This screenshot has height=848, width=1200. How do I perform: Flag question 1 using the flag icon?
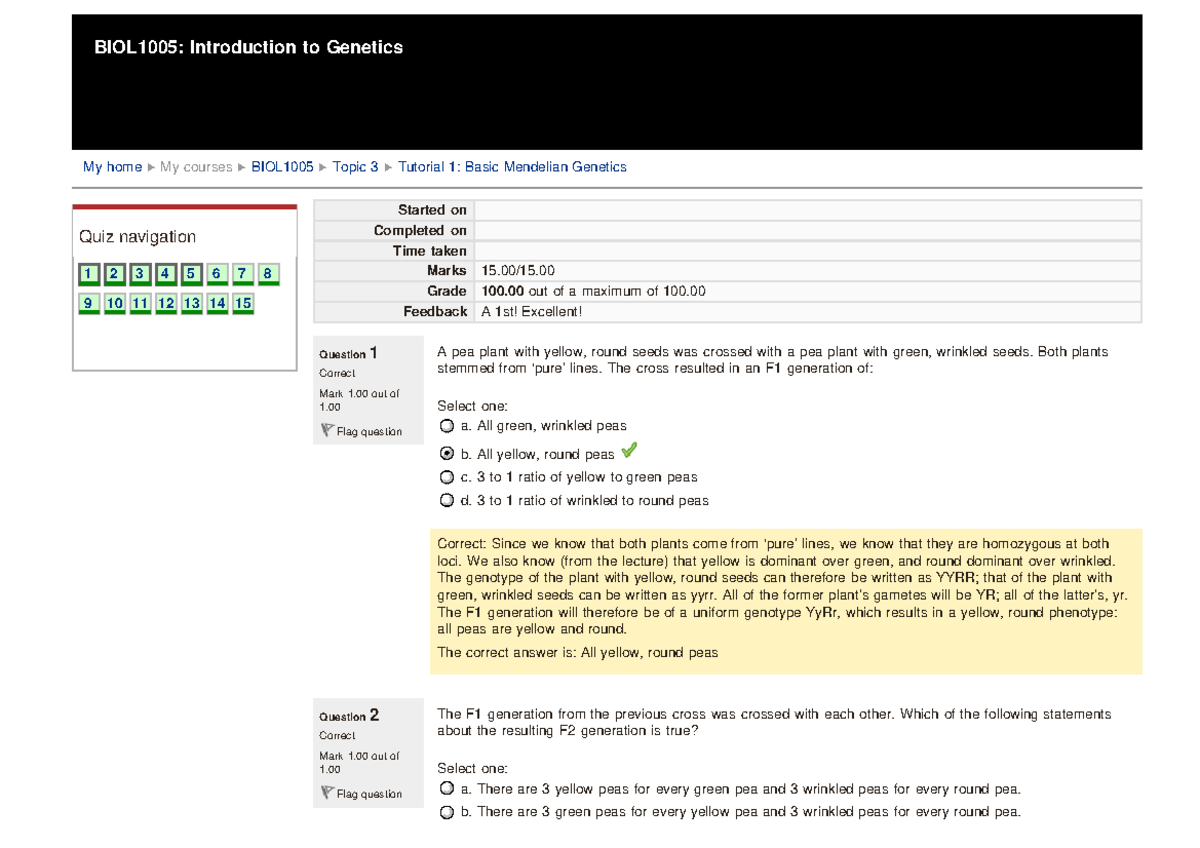click(x=325, y=430)
